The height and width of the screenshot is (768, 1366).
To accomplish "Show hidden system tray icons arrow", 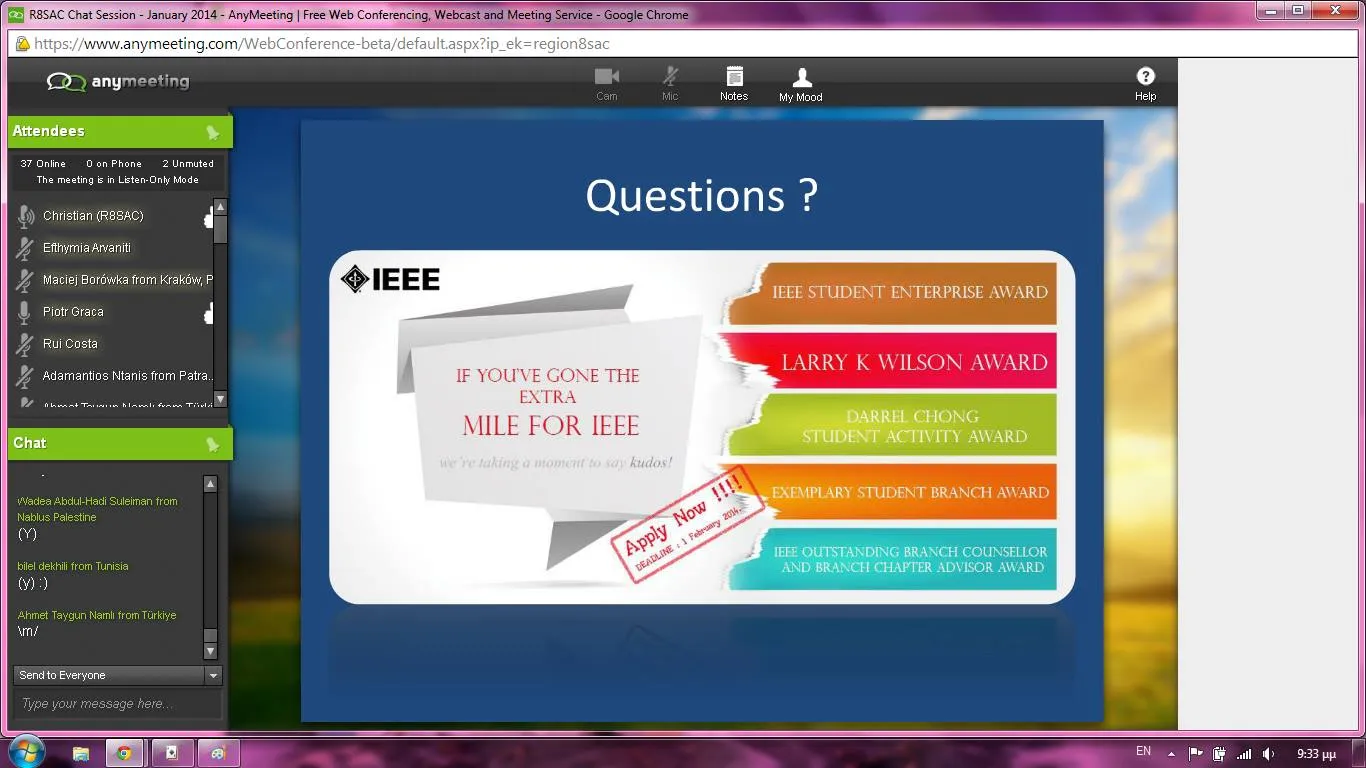I will coord(1171,753).
